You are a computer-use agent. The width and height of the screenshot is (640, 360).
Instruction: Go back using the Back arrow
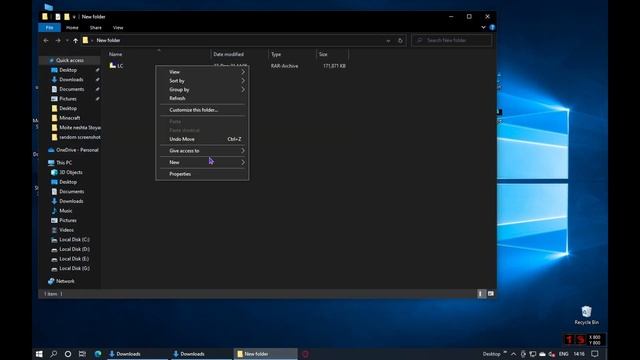click(46, 40)
